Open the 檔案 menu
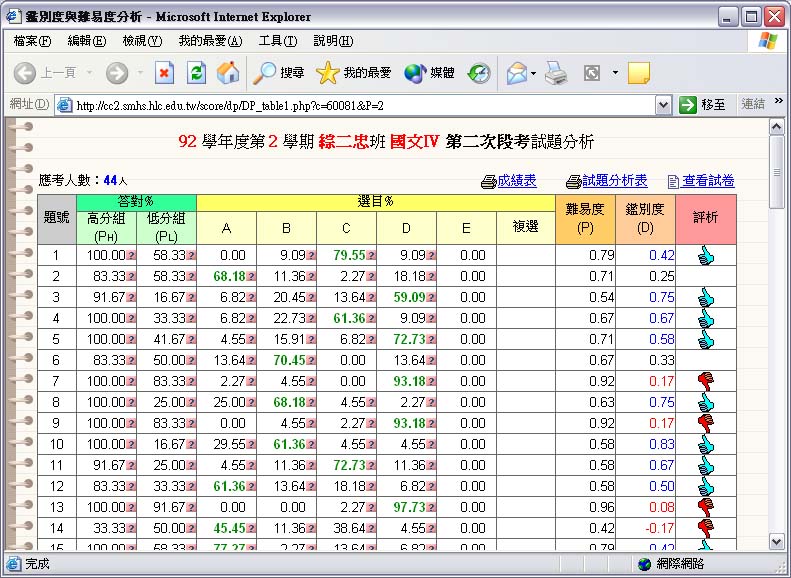 click(x=32, y=41)
